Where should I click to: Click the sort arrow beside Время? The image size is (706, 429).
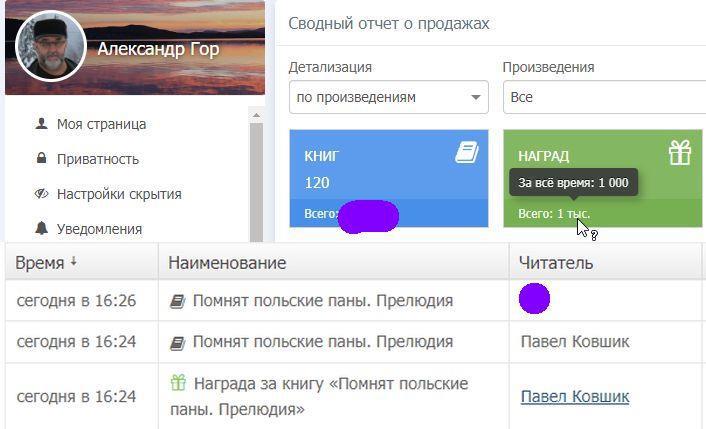pyautogui.click(x=73, y=261)
